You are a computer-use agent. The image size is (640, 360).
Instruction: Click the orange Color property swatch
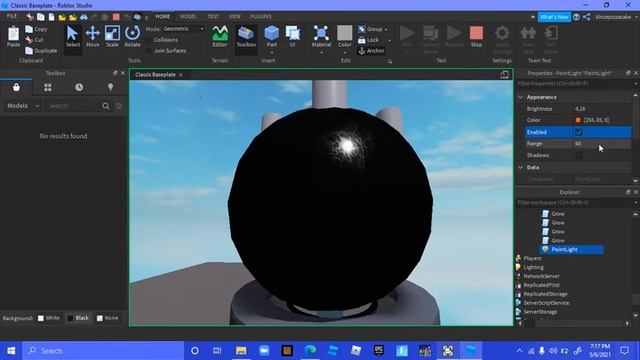578,120
